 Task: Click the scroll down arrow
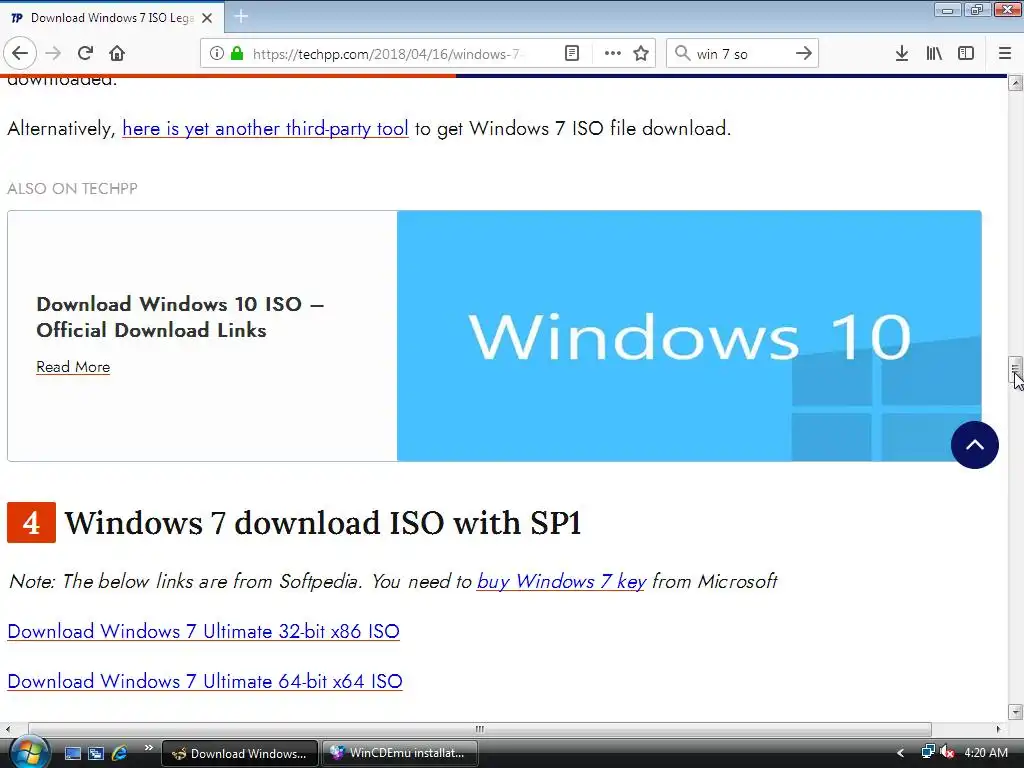1015,712
